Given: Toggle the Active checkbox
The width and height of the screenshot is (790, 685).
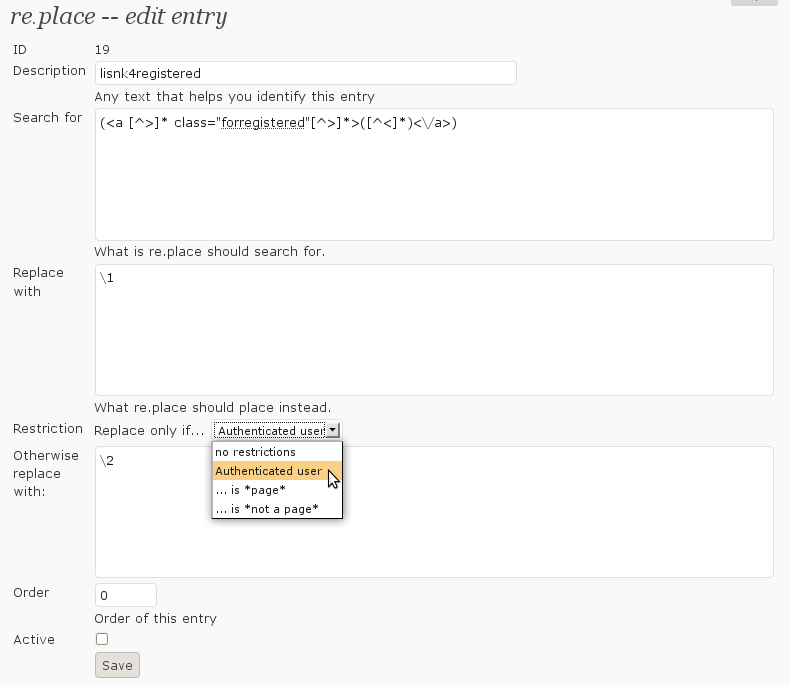Looking at the screenshot, I should [x=102, y=639].
